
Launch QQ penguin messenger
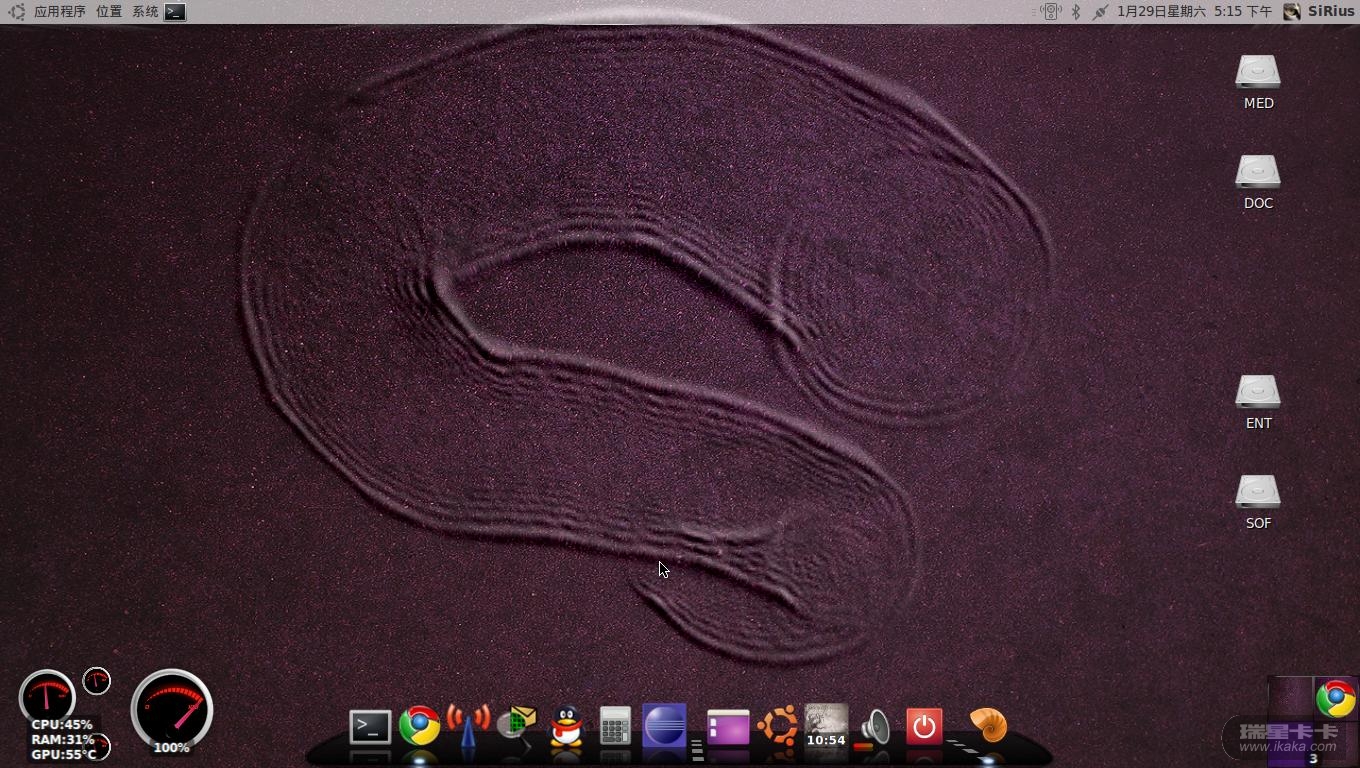(x=566, y=727)
